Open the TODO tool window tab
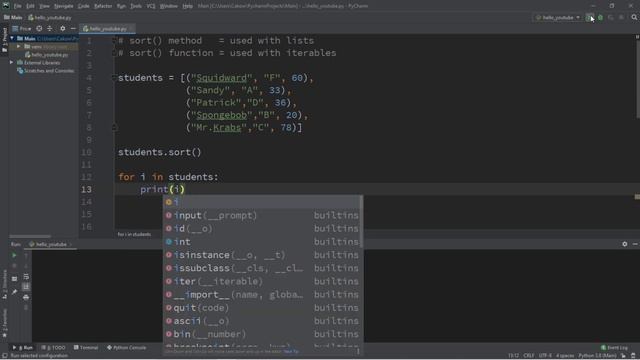Screen dimensions: 640x360 pyautogui.click(x=53, y=348)
